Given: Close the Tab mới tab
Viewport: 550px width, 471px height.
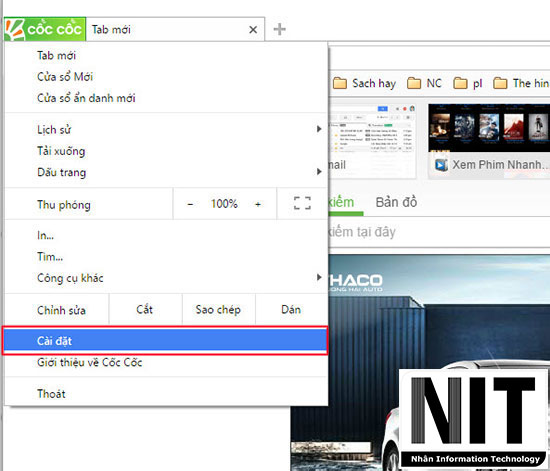Looking at the screenshot, I should point(253,30).
